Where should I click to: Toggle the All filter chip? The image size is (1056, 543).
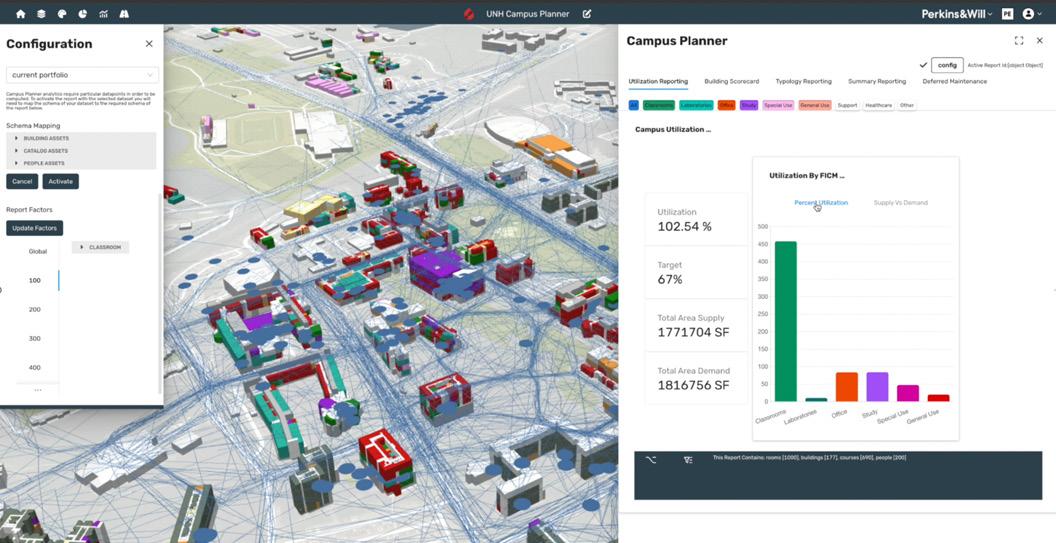[634, 105]
